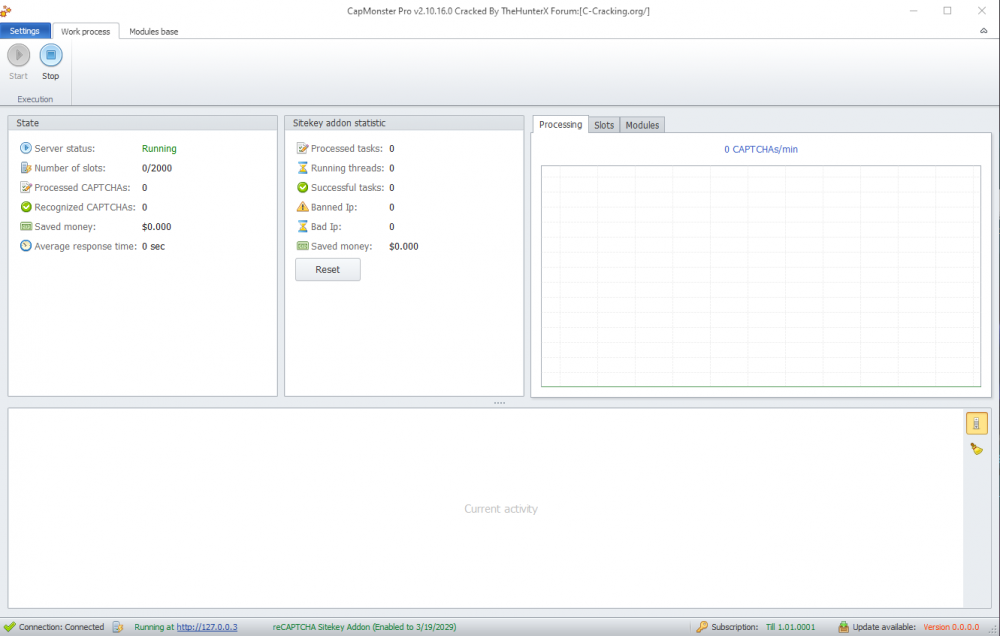Toggle the activity log autoscroll icon
The width and height of the screenshot is (1000, 636).
pyautogui.click(x=976, y=424)
